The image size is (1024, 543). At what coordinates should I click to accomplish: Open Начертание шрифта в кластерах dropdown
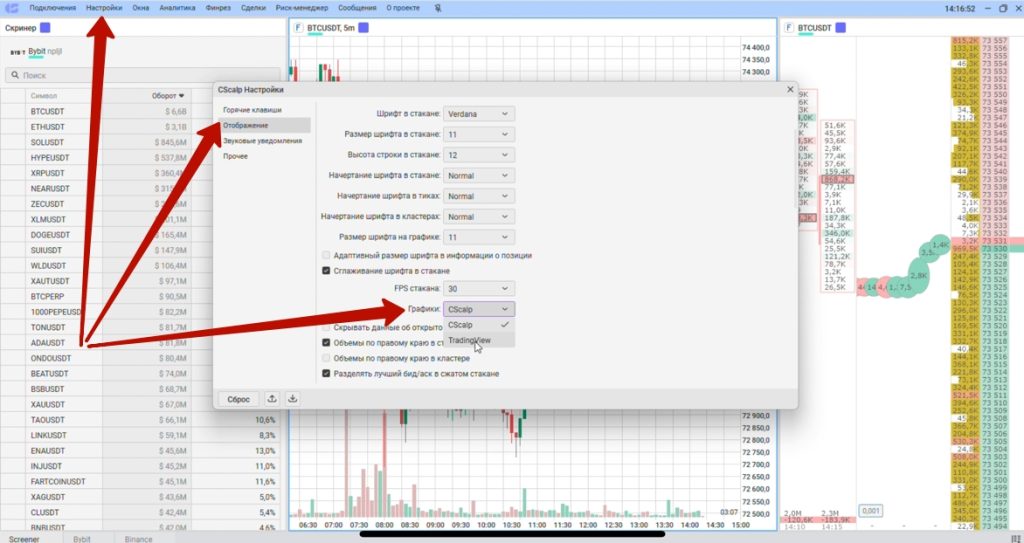tap(479, 216)
